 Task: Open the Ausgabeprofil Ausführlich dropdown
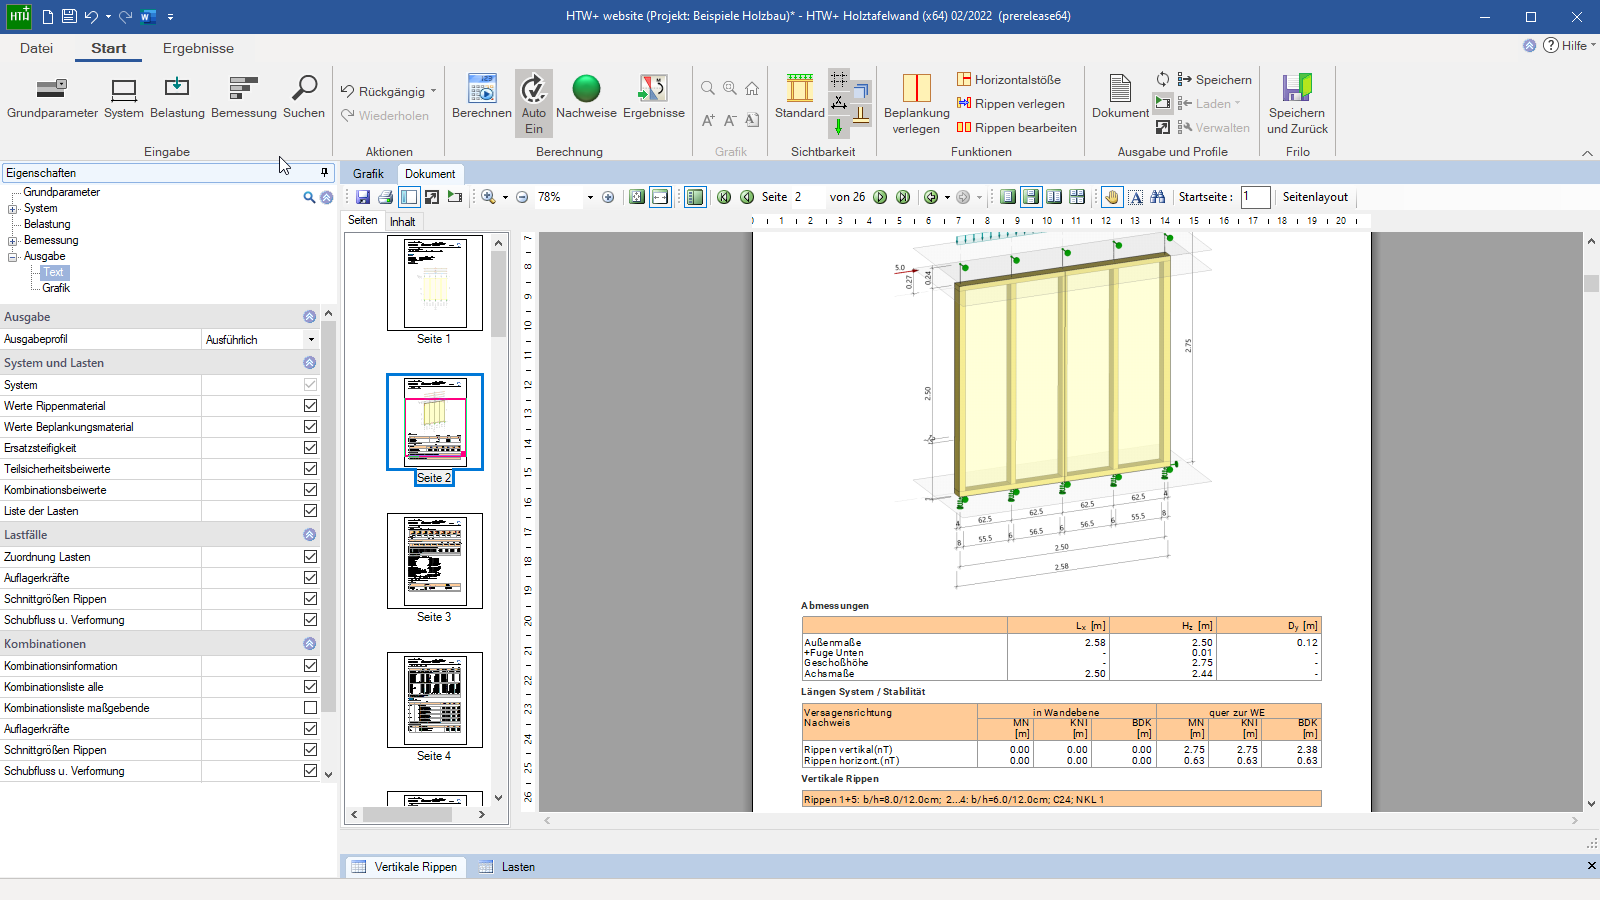tap(311, 340)
